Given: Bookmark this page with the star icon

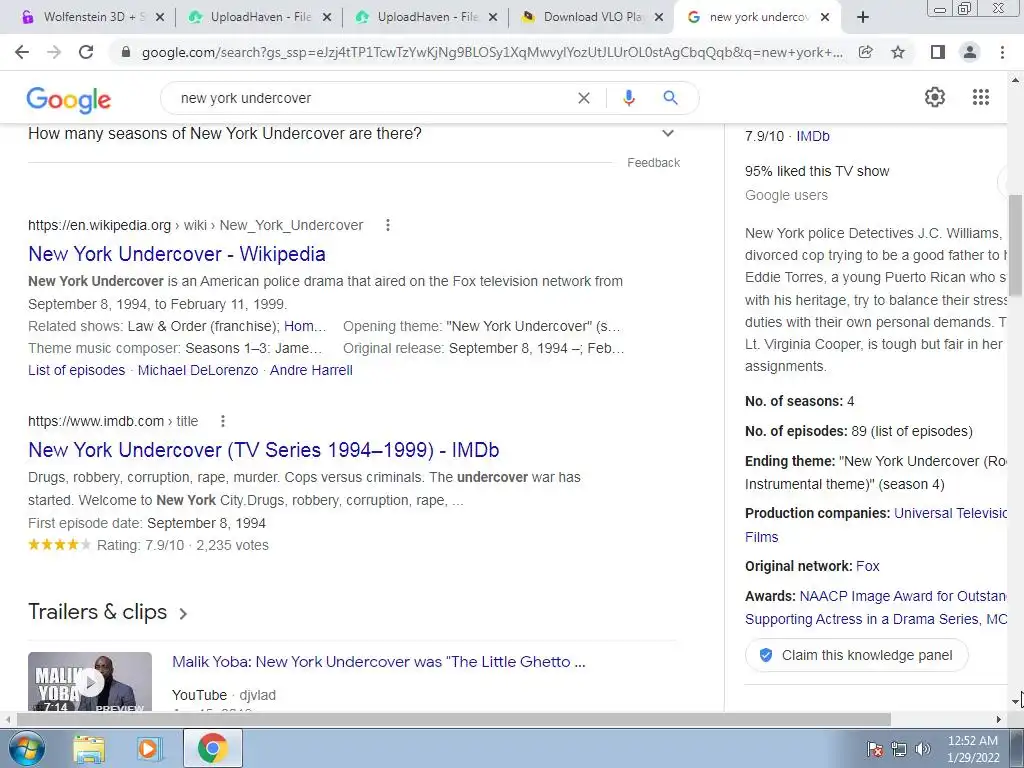Looking at the screenshot, I should pyautogui.click(x=898, y=52).
